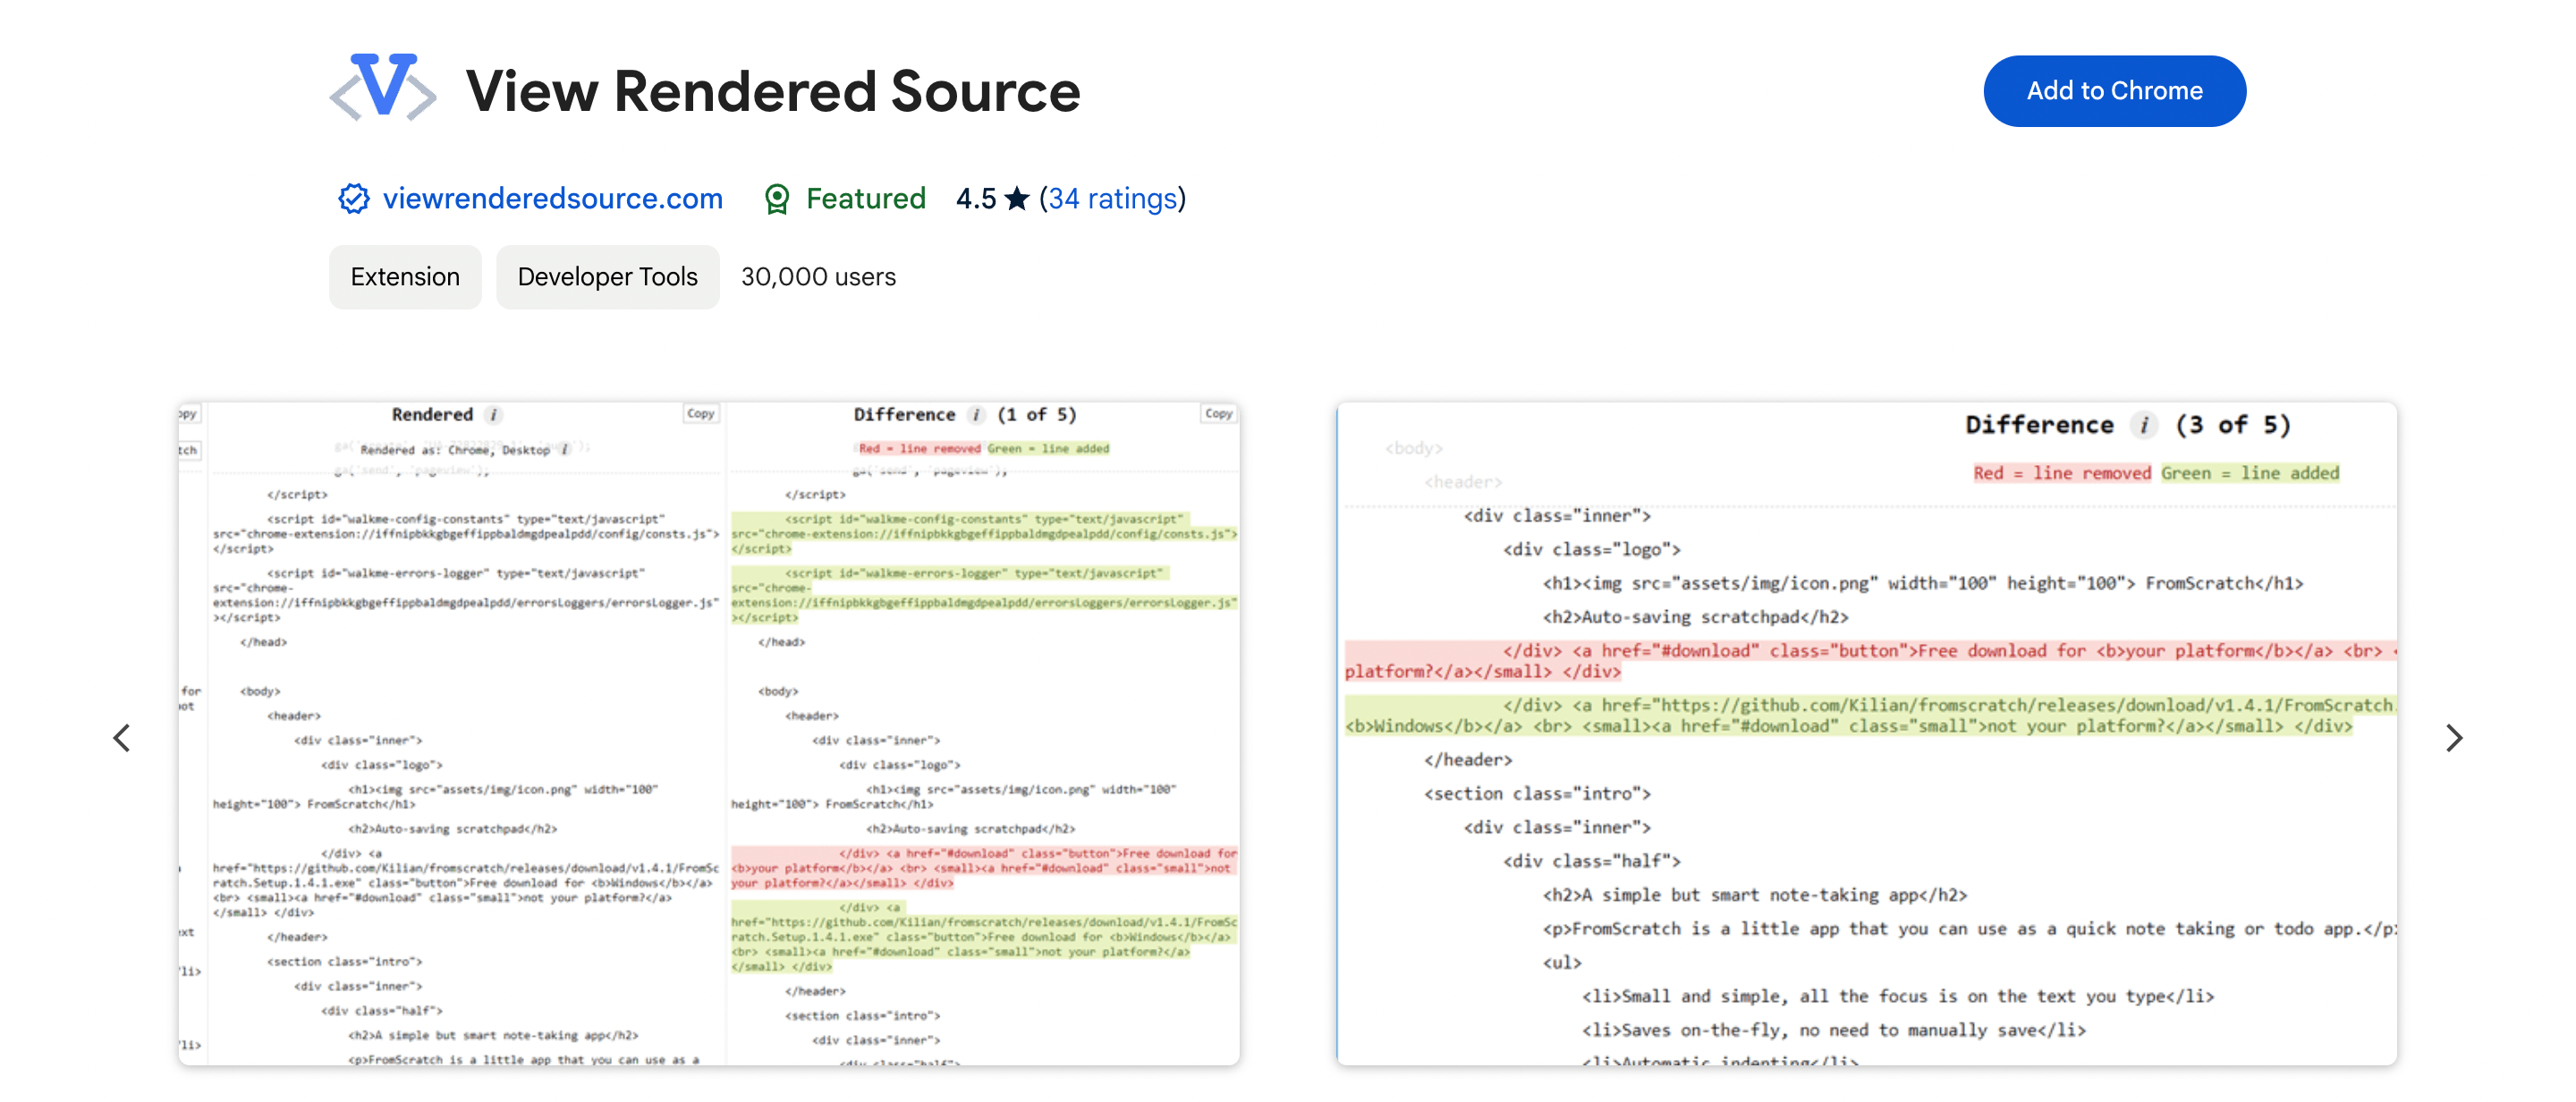
Task: Select the Developer Tools category chip
Action: click(607, 277)
